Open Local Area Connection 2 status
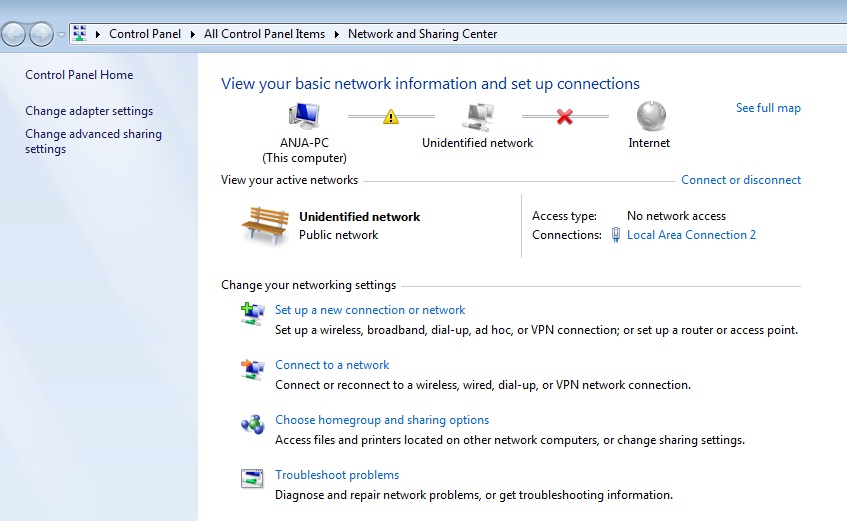847x521 pixels. [x=691, y=235]
